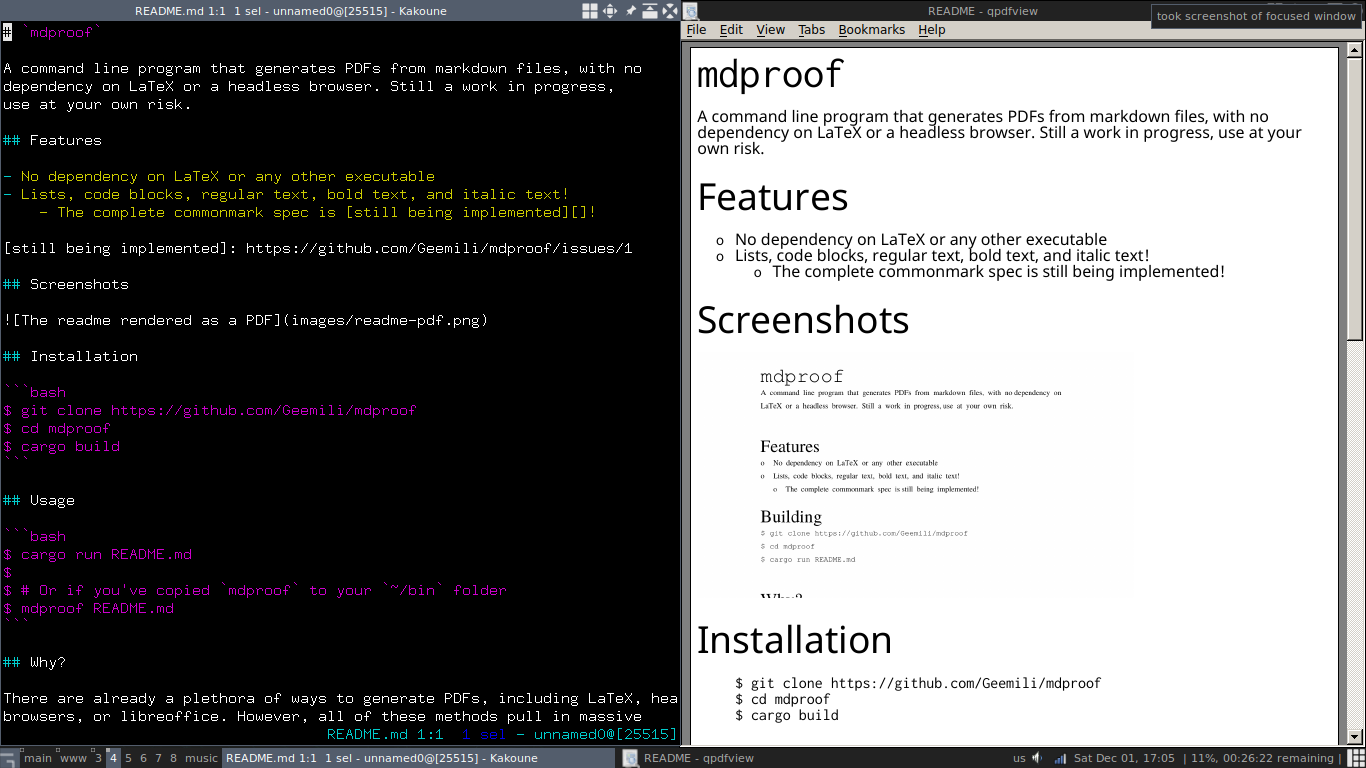1366x768 pixels.
Task: Click '$ mdproof README.md' line in Kakoune
Action: click(89, 609)
